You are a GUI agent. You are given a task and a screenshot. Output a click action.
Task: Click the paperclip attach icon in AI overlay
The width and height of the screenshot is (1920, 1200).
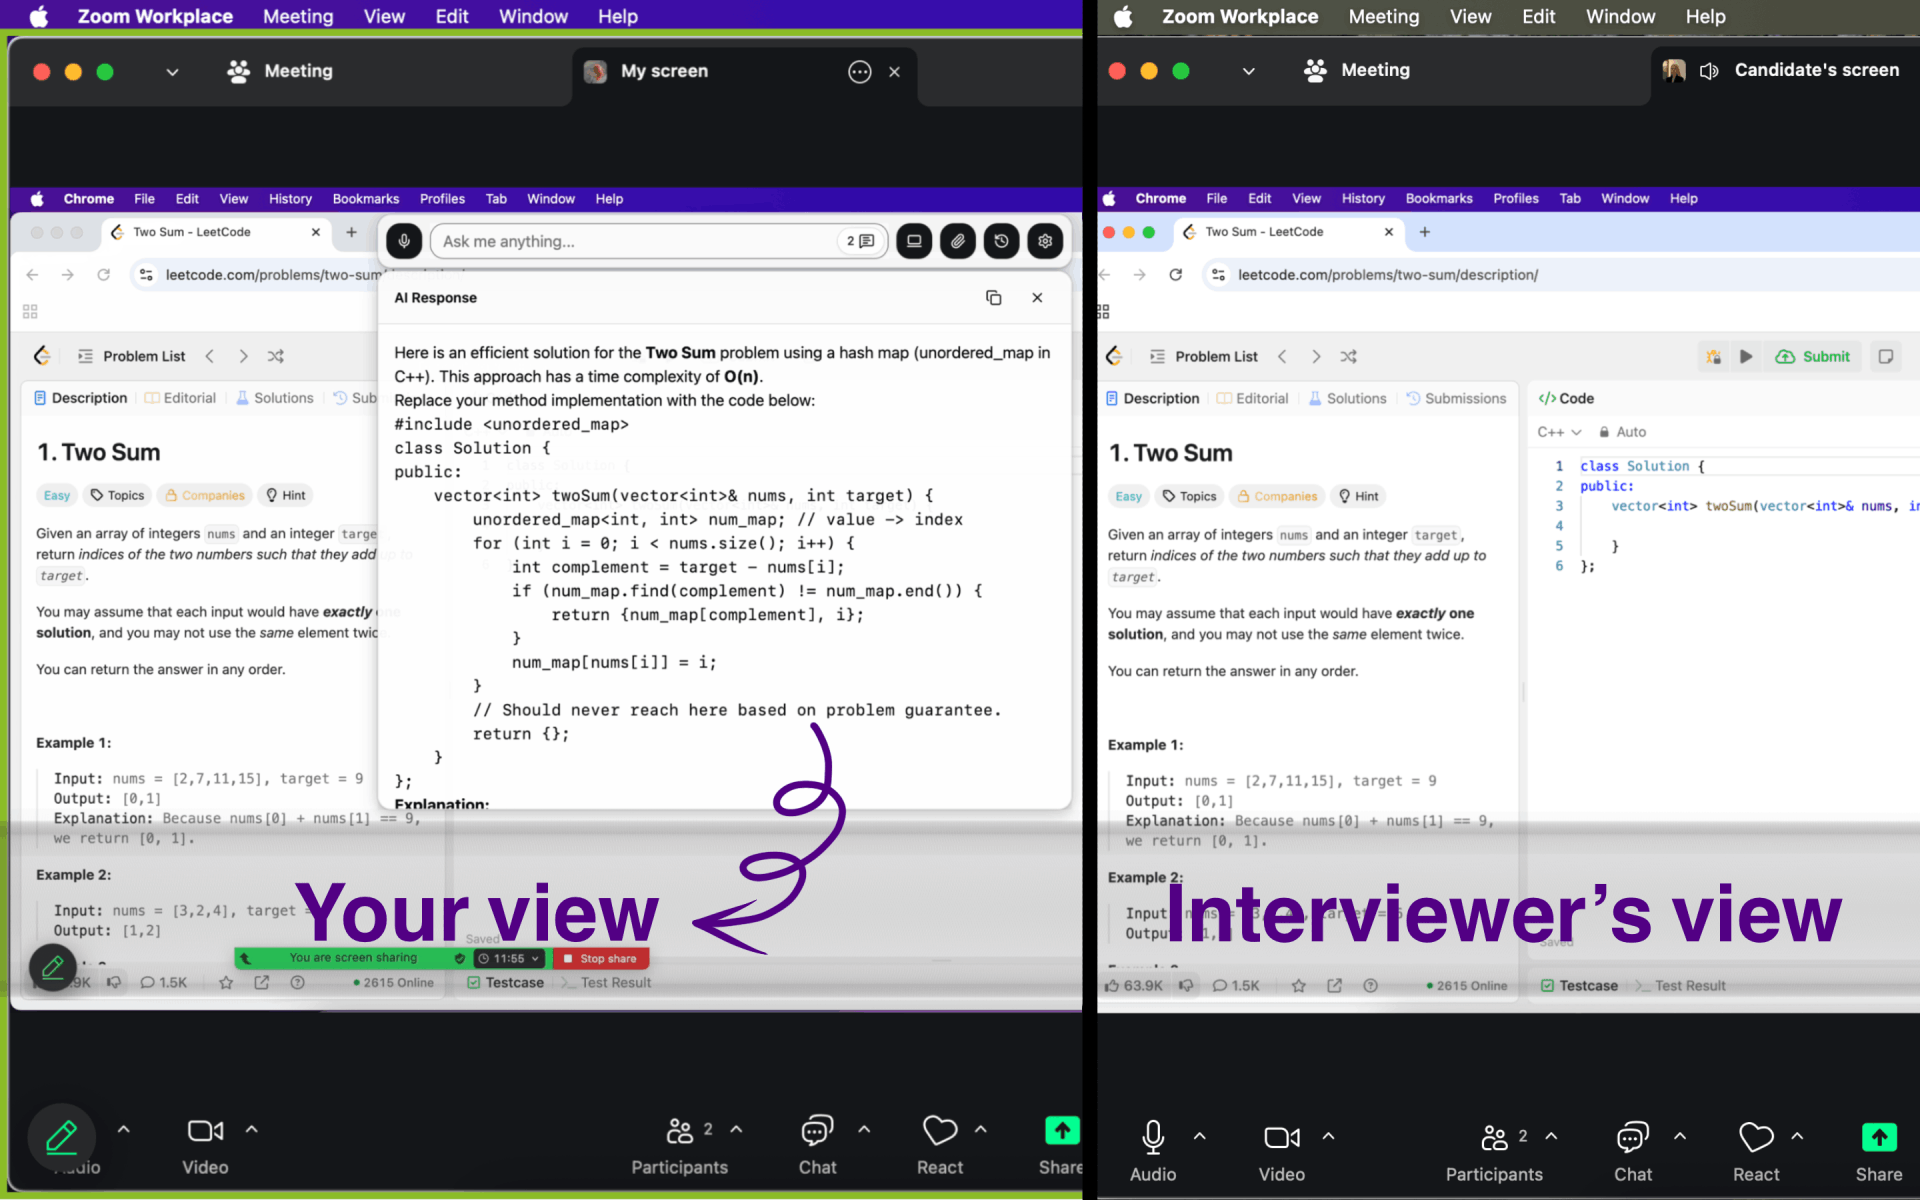958,241
